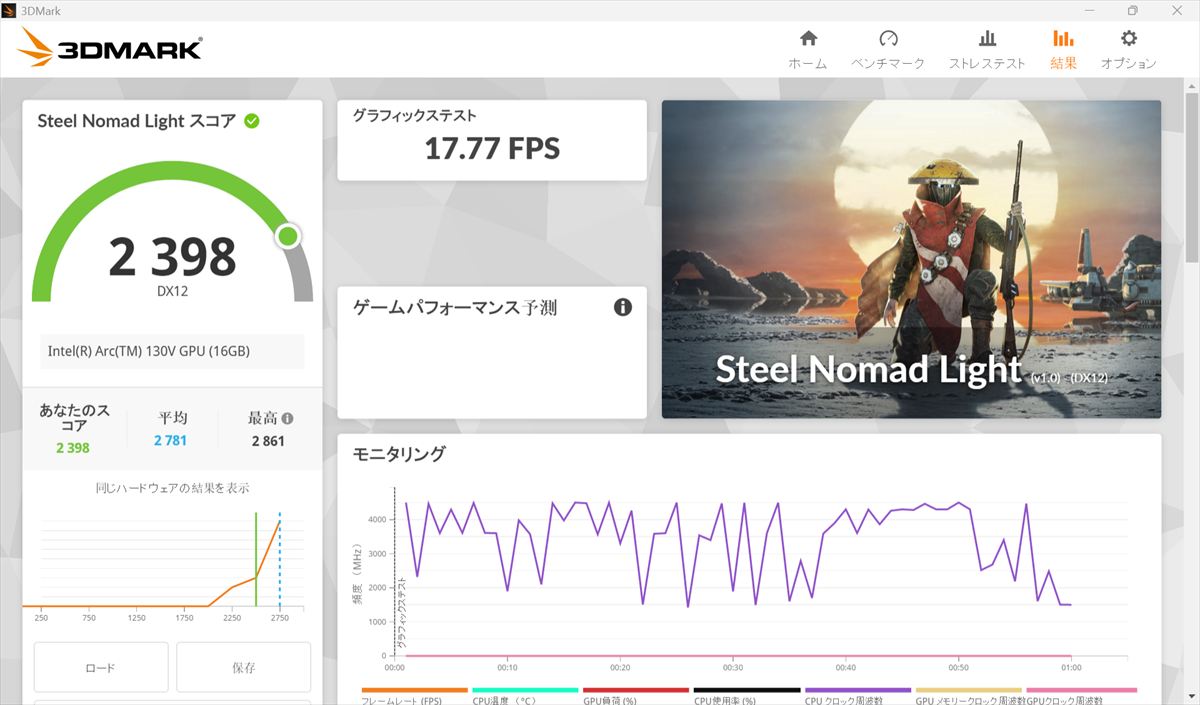Click the 3DMark logo
This screenshot has width=1200, height=705.
(x=111, y=48)
